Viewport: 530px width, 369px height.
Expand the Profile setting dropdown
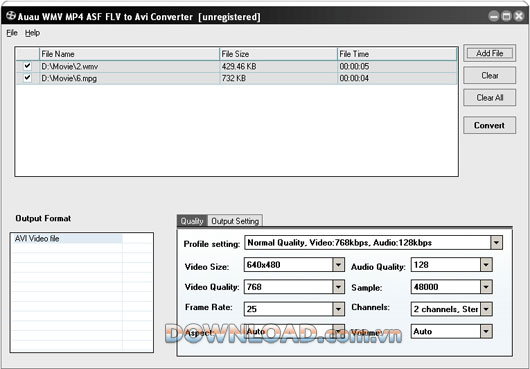point(496,243)
